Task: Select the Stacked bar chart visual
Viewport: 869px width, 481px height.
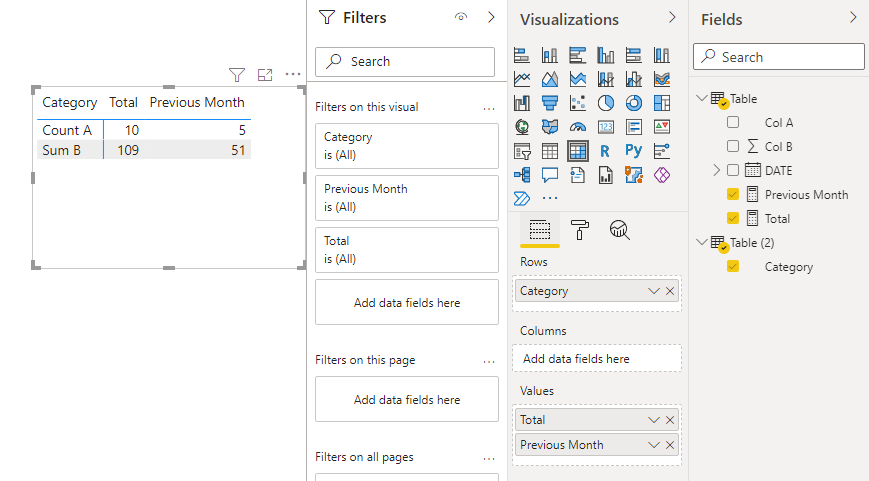Action: click(x=522, y=55)
